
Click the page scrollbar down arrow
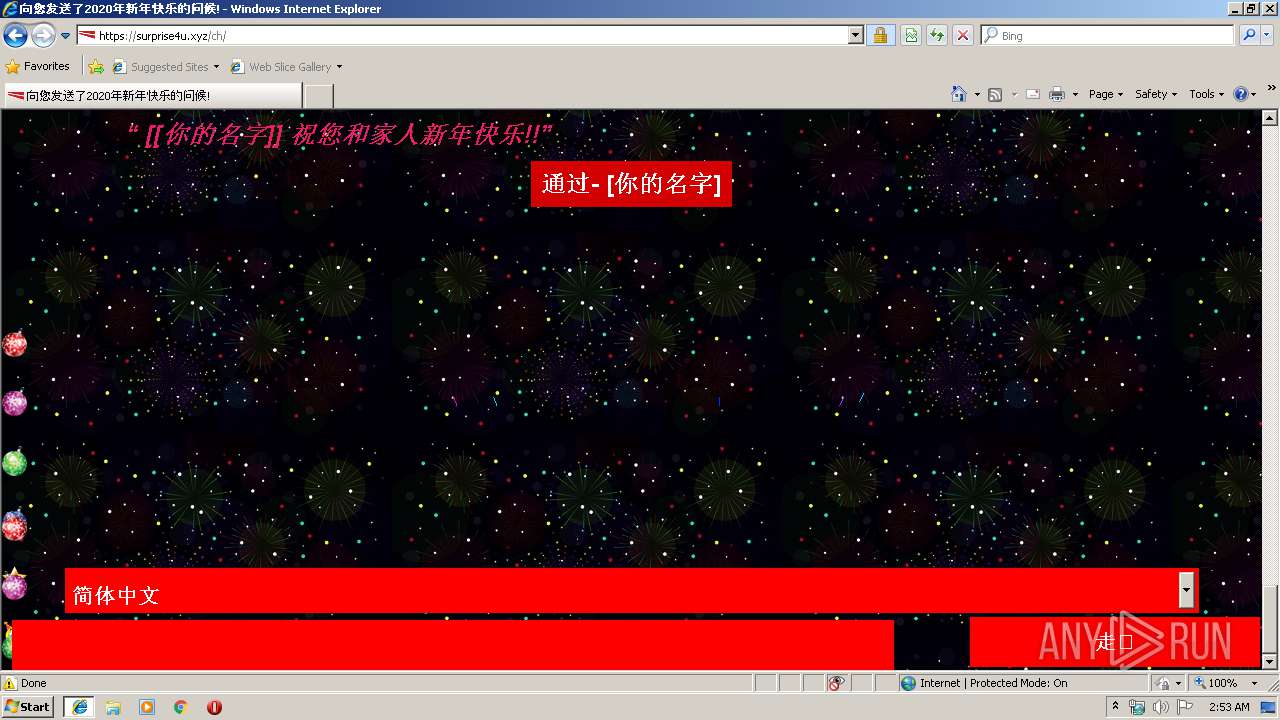(x=1270, y=662)
